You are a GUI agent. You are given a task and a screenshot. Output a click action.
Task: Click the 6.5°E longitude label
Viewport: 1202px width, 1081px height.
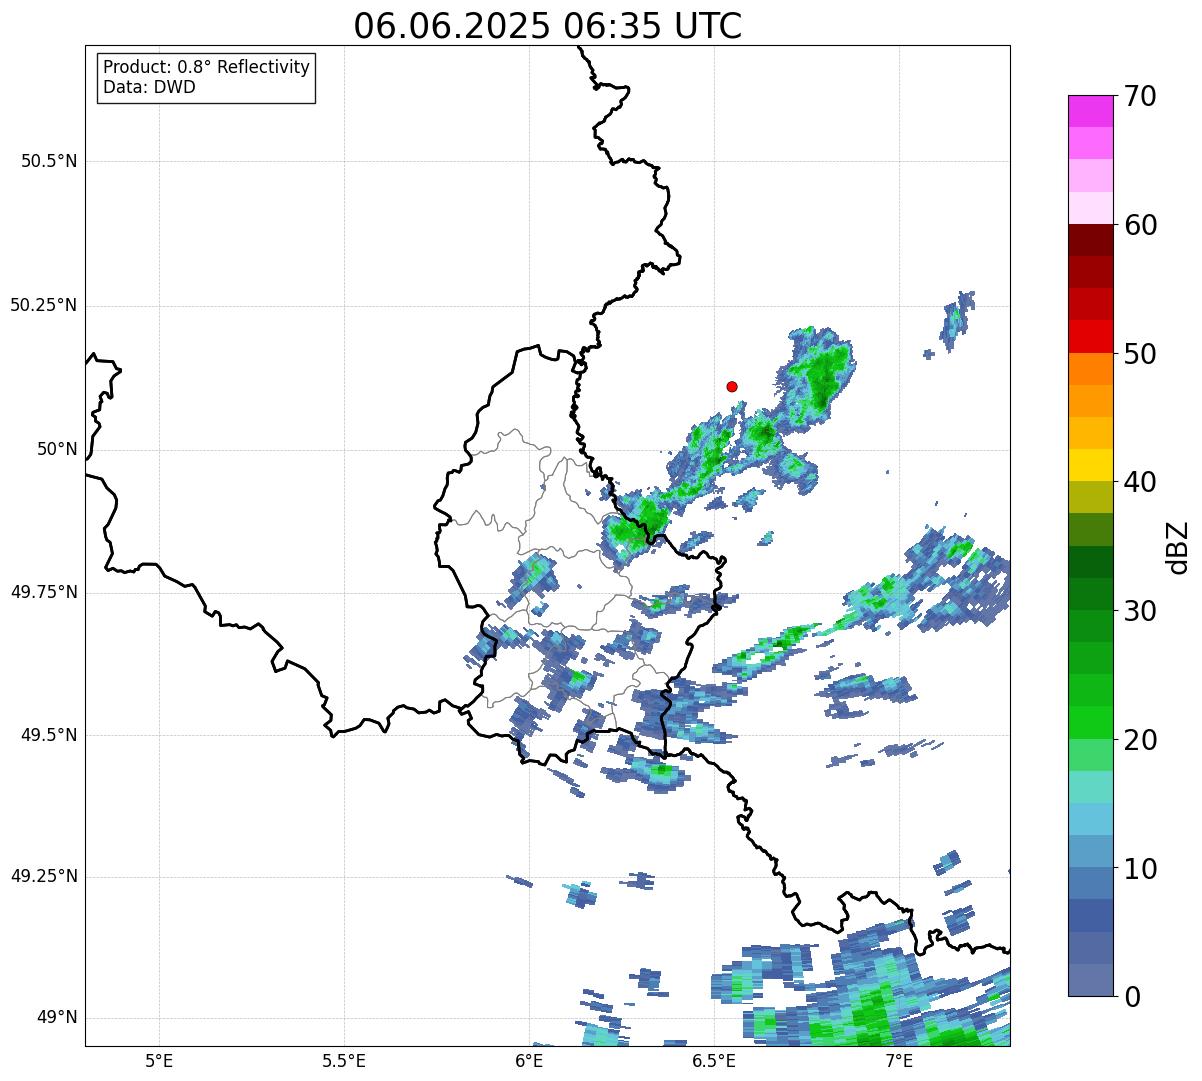click(x=714, y=1060)
